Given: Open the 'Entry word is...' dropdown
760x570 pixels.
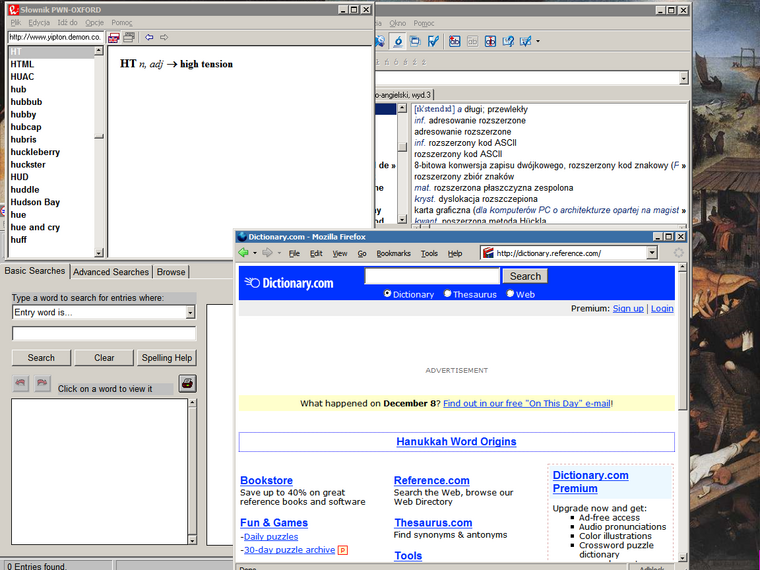Looking at the screenshot, I should click(190, 313).
